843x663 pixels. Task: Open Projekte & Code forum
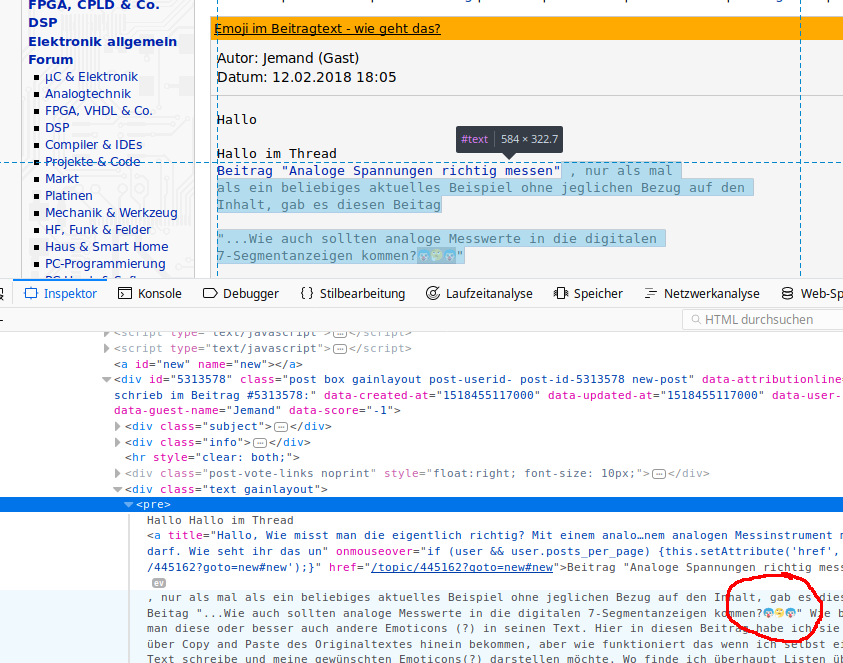tap(92, 161)
